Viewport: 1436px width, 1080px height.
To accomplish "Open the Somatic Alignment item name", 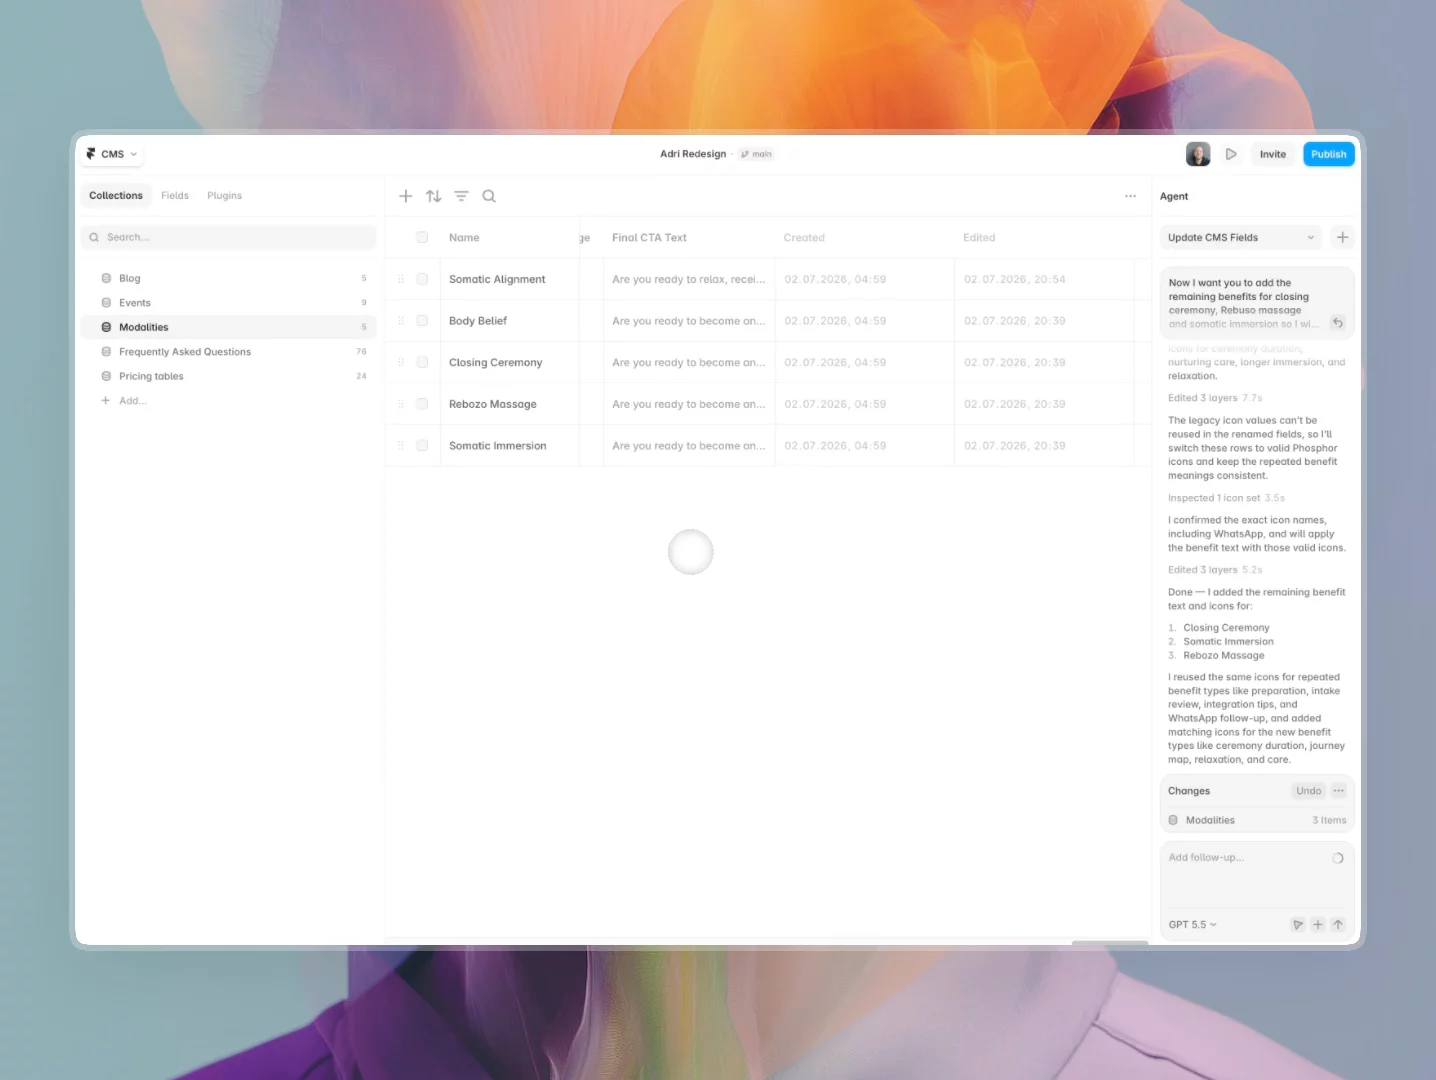I will [x=497, y=280].
